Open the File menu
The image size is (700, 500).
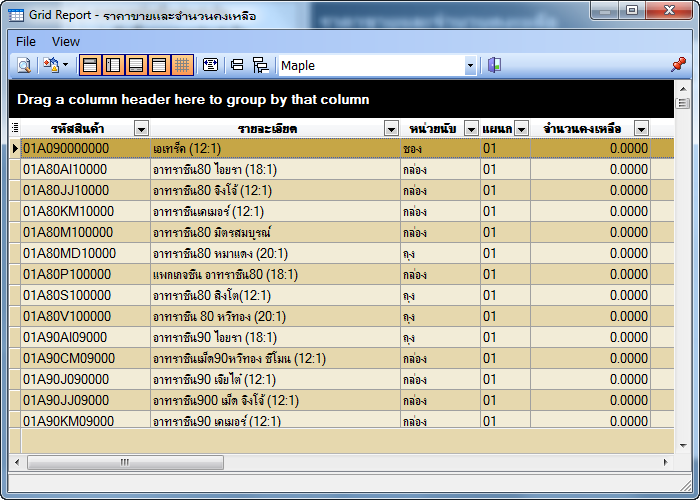click(x=26, y=41)
